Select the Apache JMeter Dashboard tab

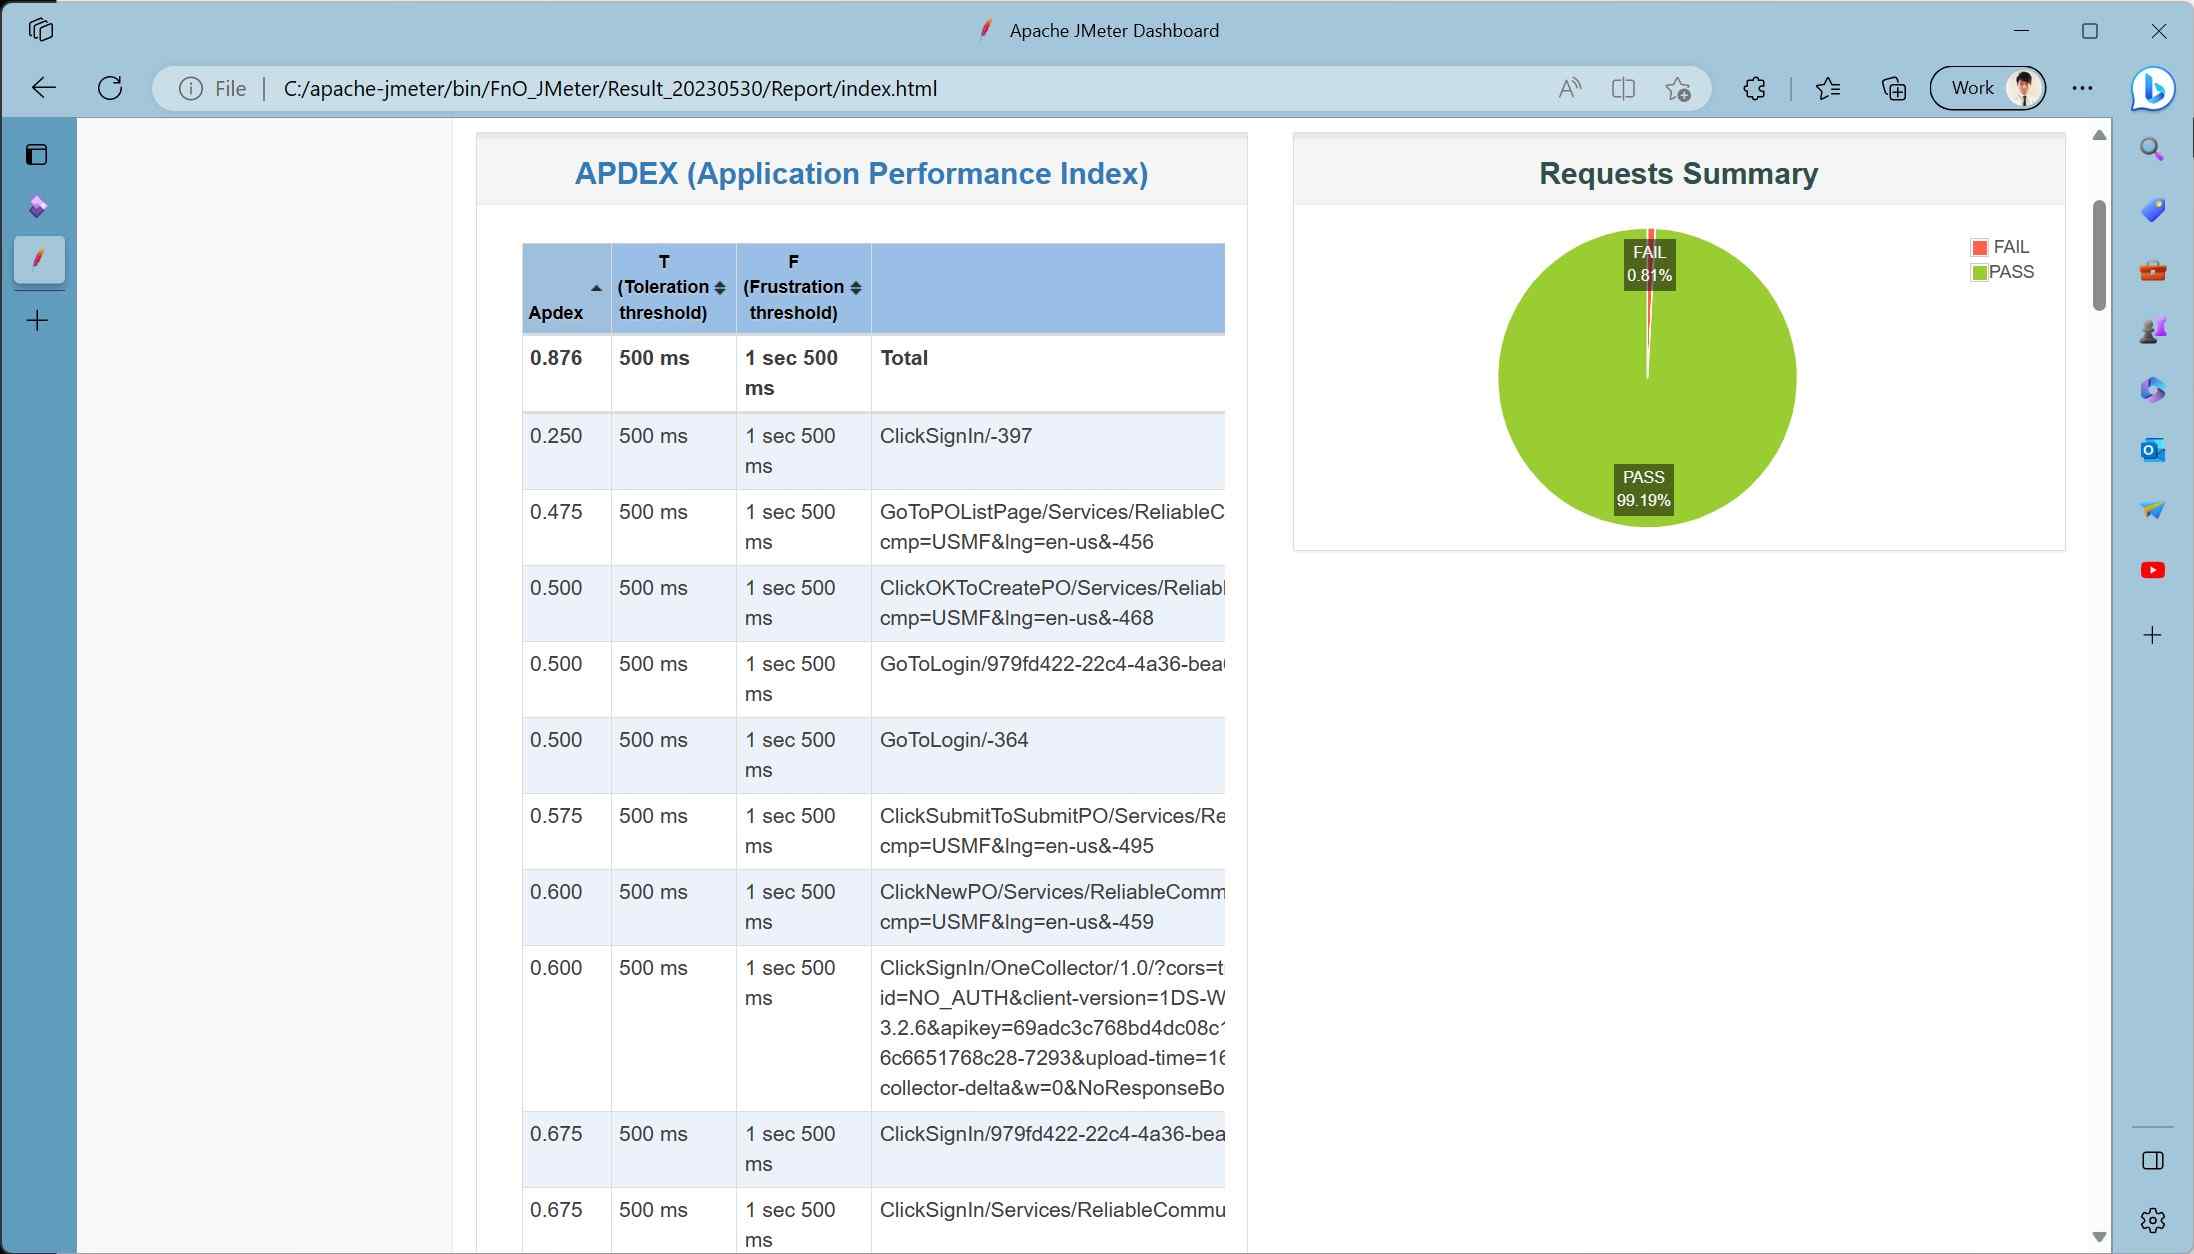pyautogui.click(x=39, y=259)
